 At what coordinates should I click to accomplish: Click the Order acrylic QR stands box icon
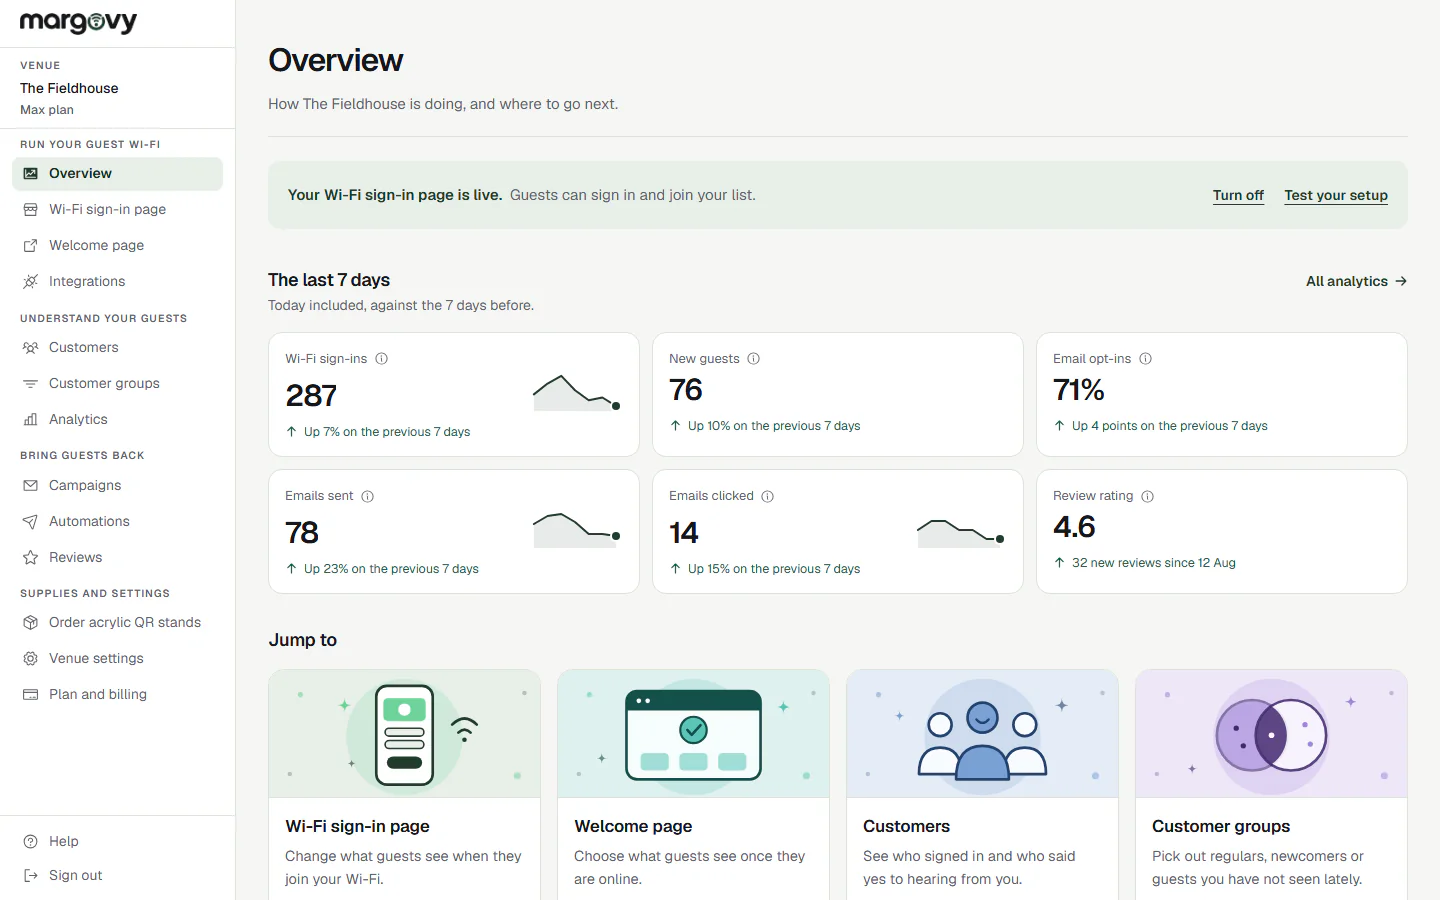tap(31, 622)
